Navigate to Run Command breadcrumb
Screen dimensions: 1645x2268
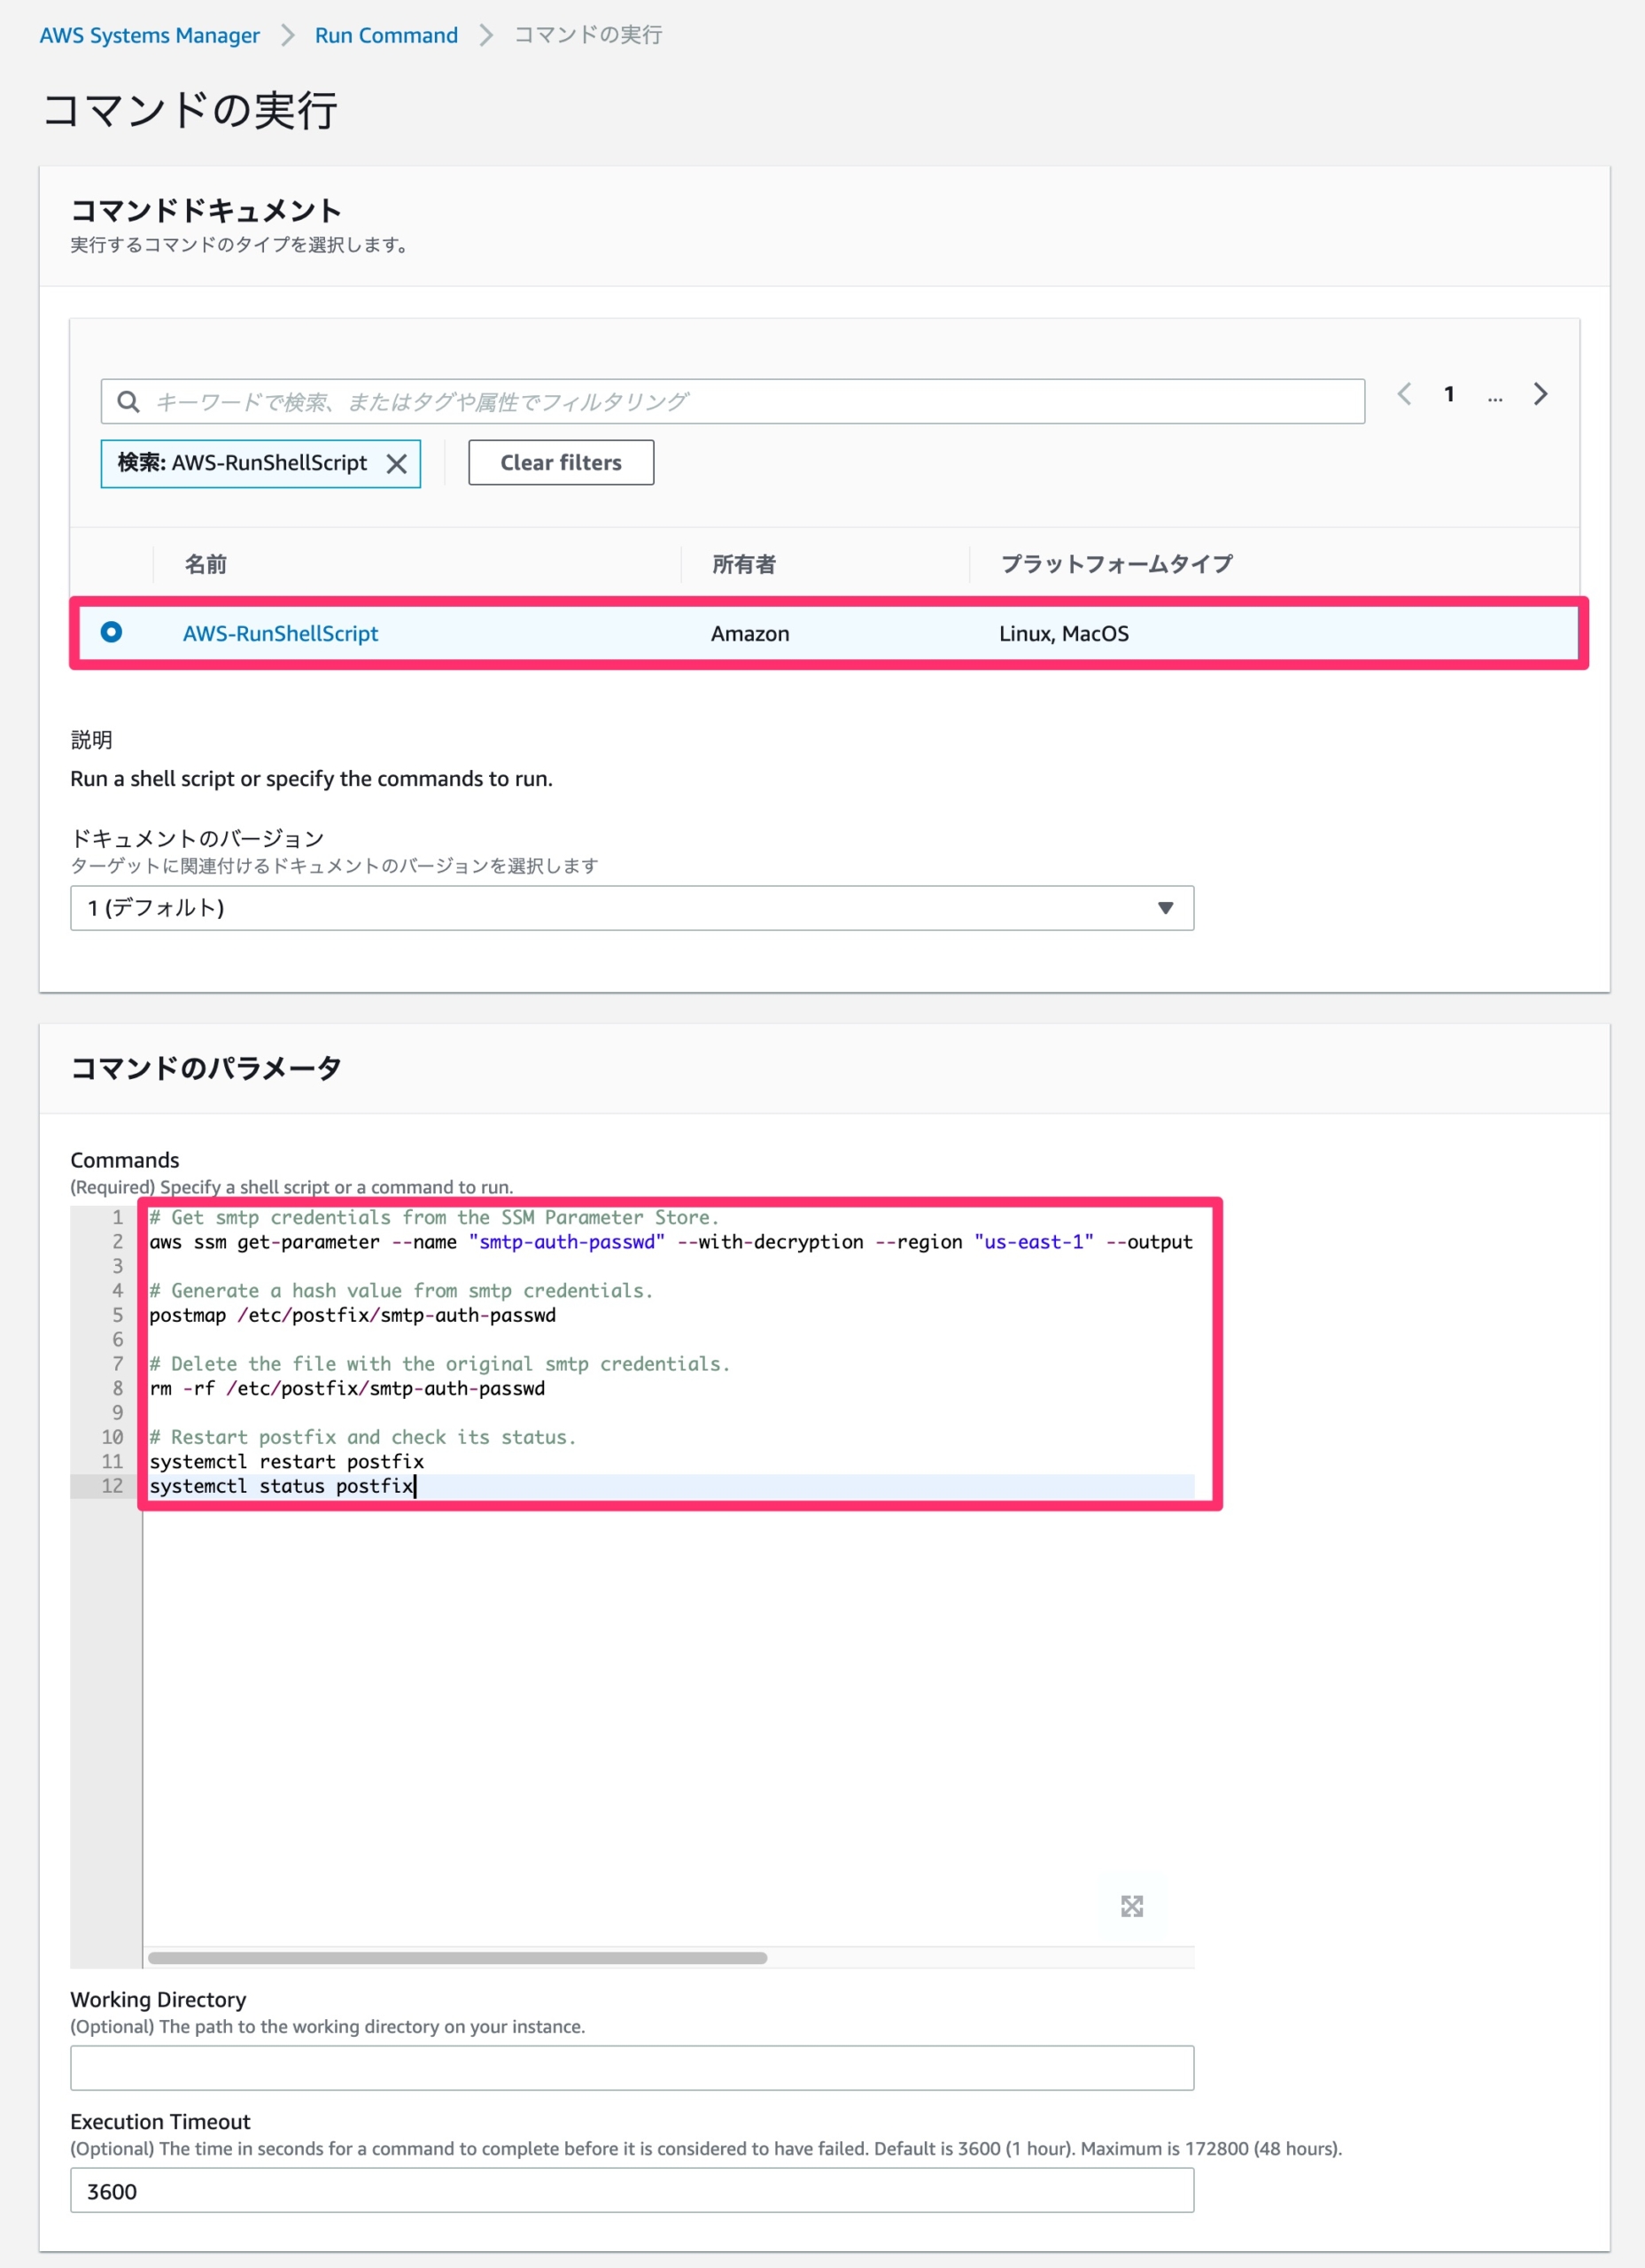385,34
